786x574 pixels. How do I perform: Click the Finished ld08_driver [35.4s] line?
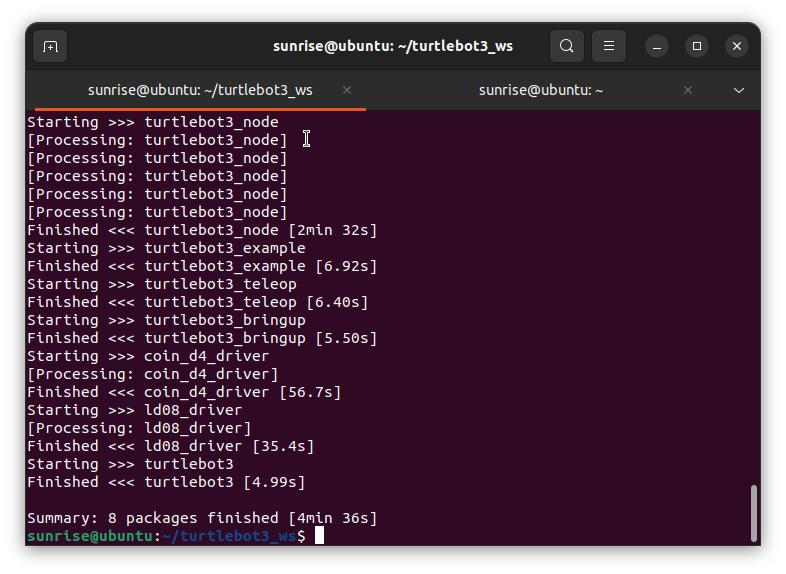click(170, 446)
